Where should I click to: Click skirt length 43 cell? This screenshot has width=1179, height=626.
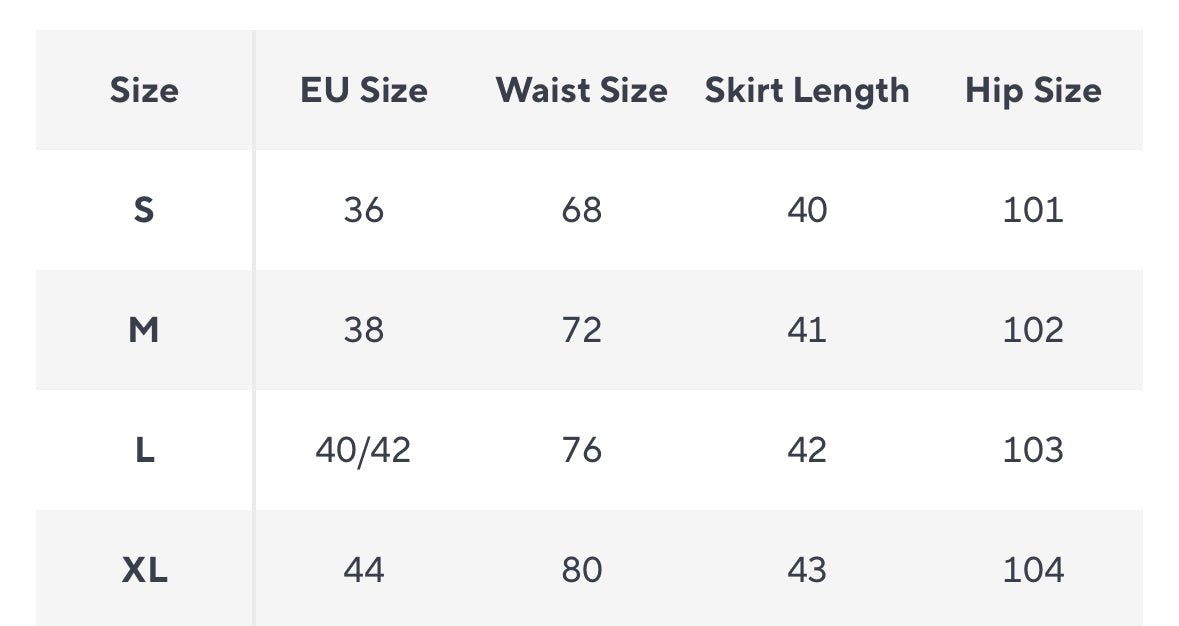[807, 570]
